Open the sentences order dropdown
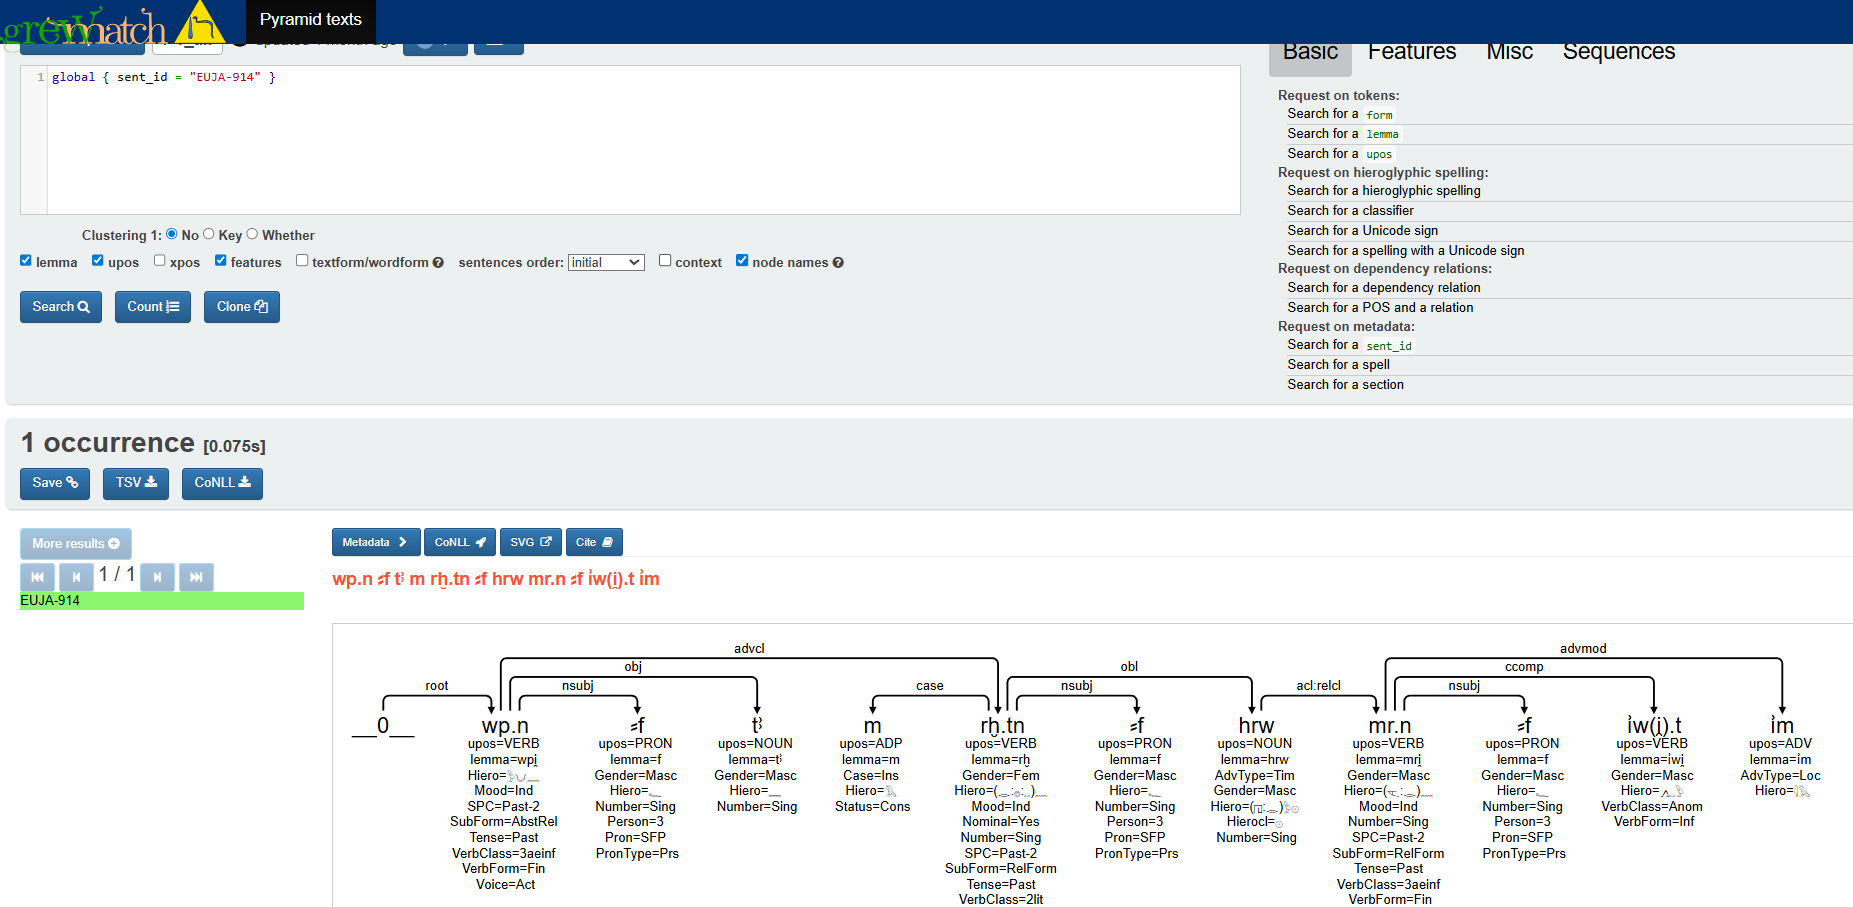Image resolution: width=1853 pixels, height=907 pixels. click(x=606, y=262)
